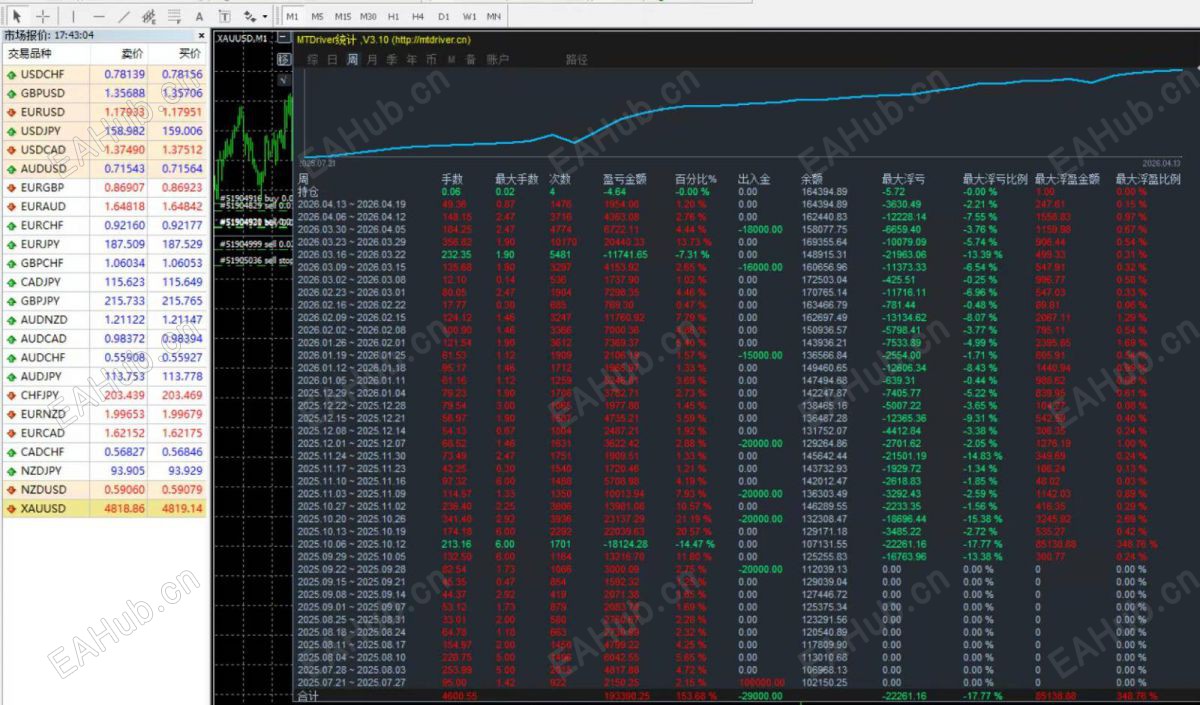This screenshot has height=705, width=1200.
Task: Open the 季 quarterly statistics tab
Action: [392, 60]
